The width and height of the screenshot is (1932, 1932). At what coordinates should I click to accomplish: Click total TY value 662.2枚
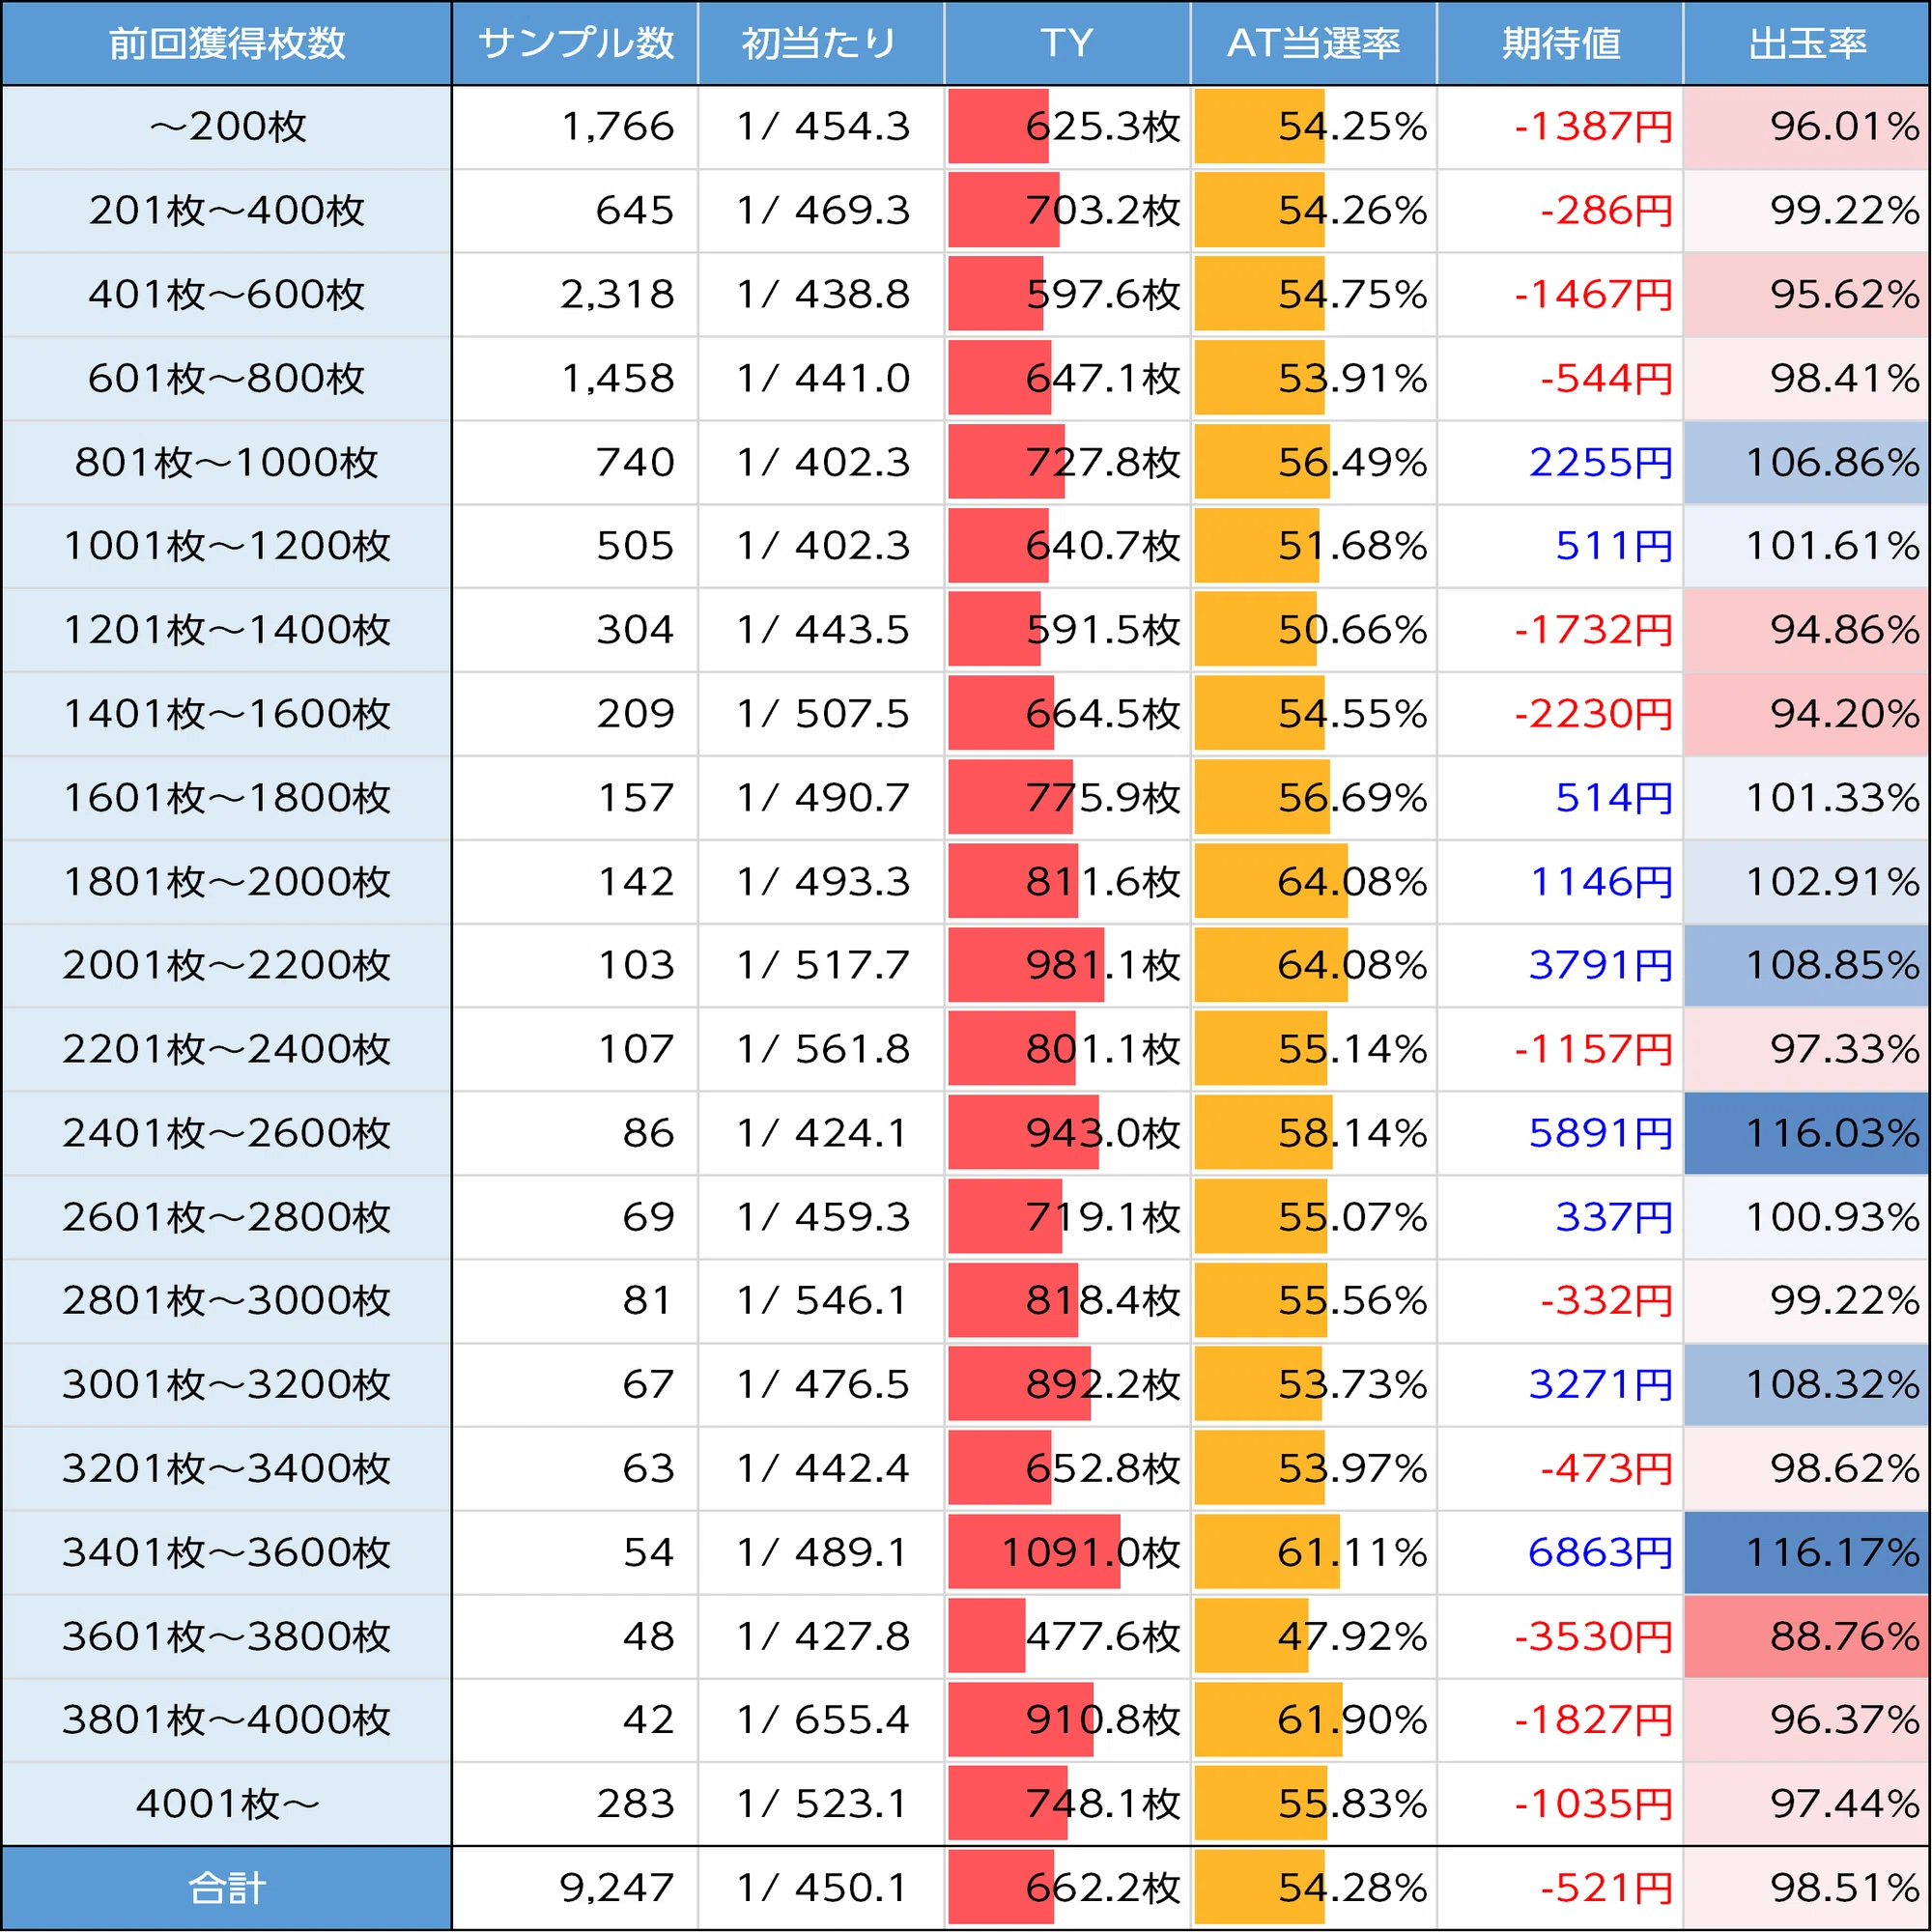click(1104, 1888)
